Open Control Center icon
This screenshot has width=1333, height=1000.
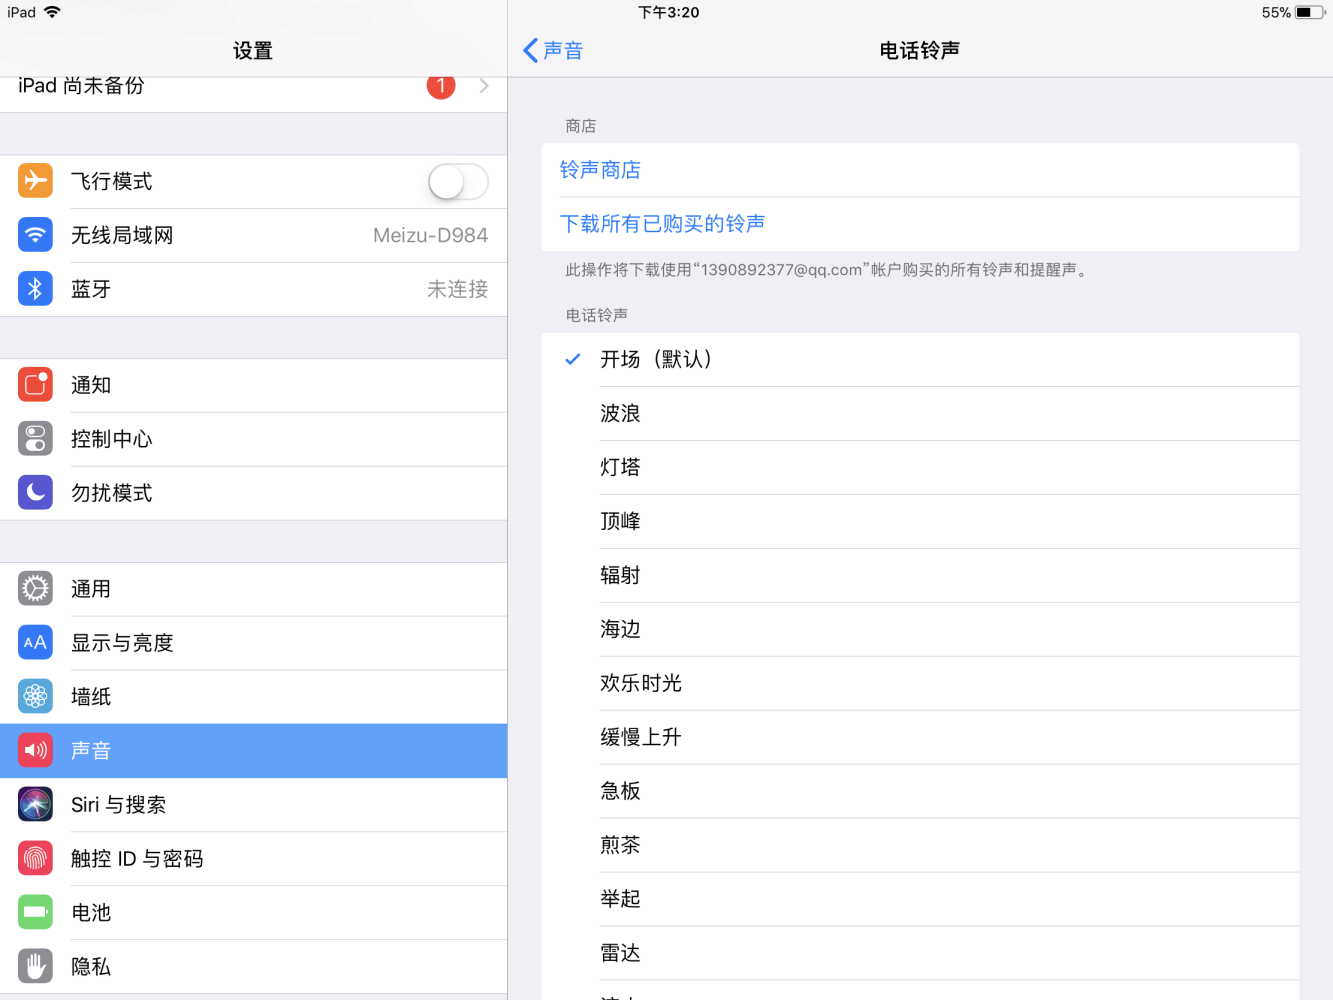coord(35,439)
